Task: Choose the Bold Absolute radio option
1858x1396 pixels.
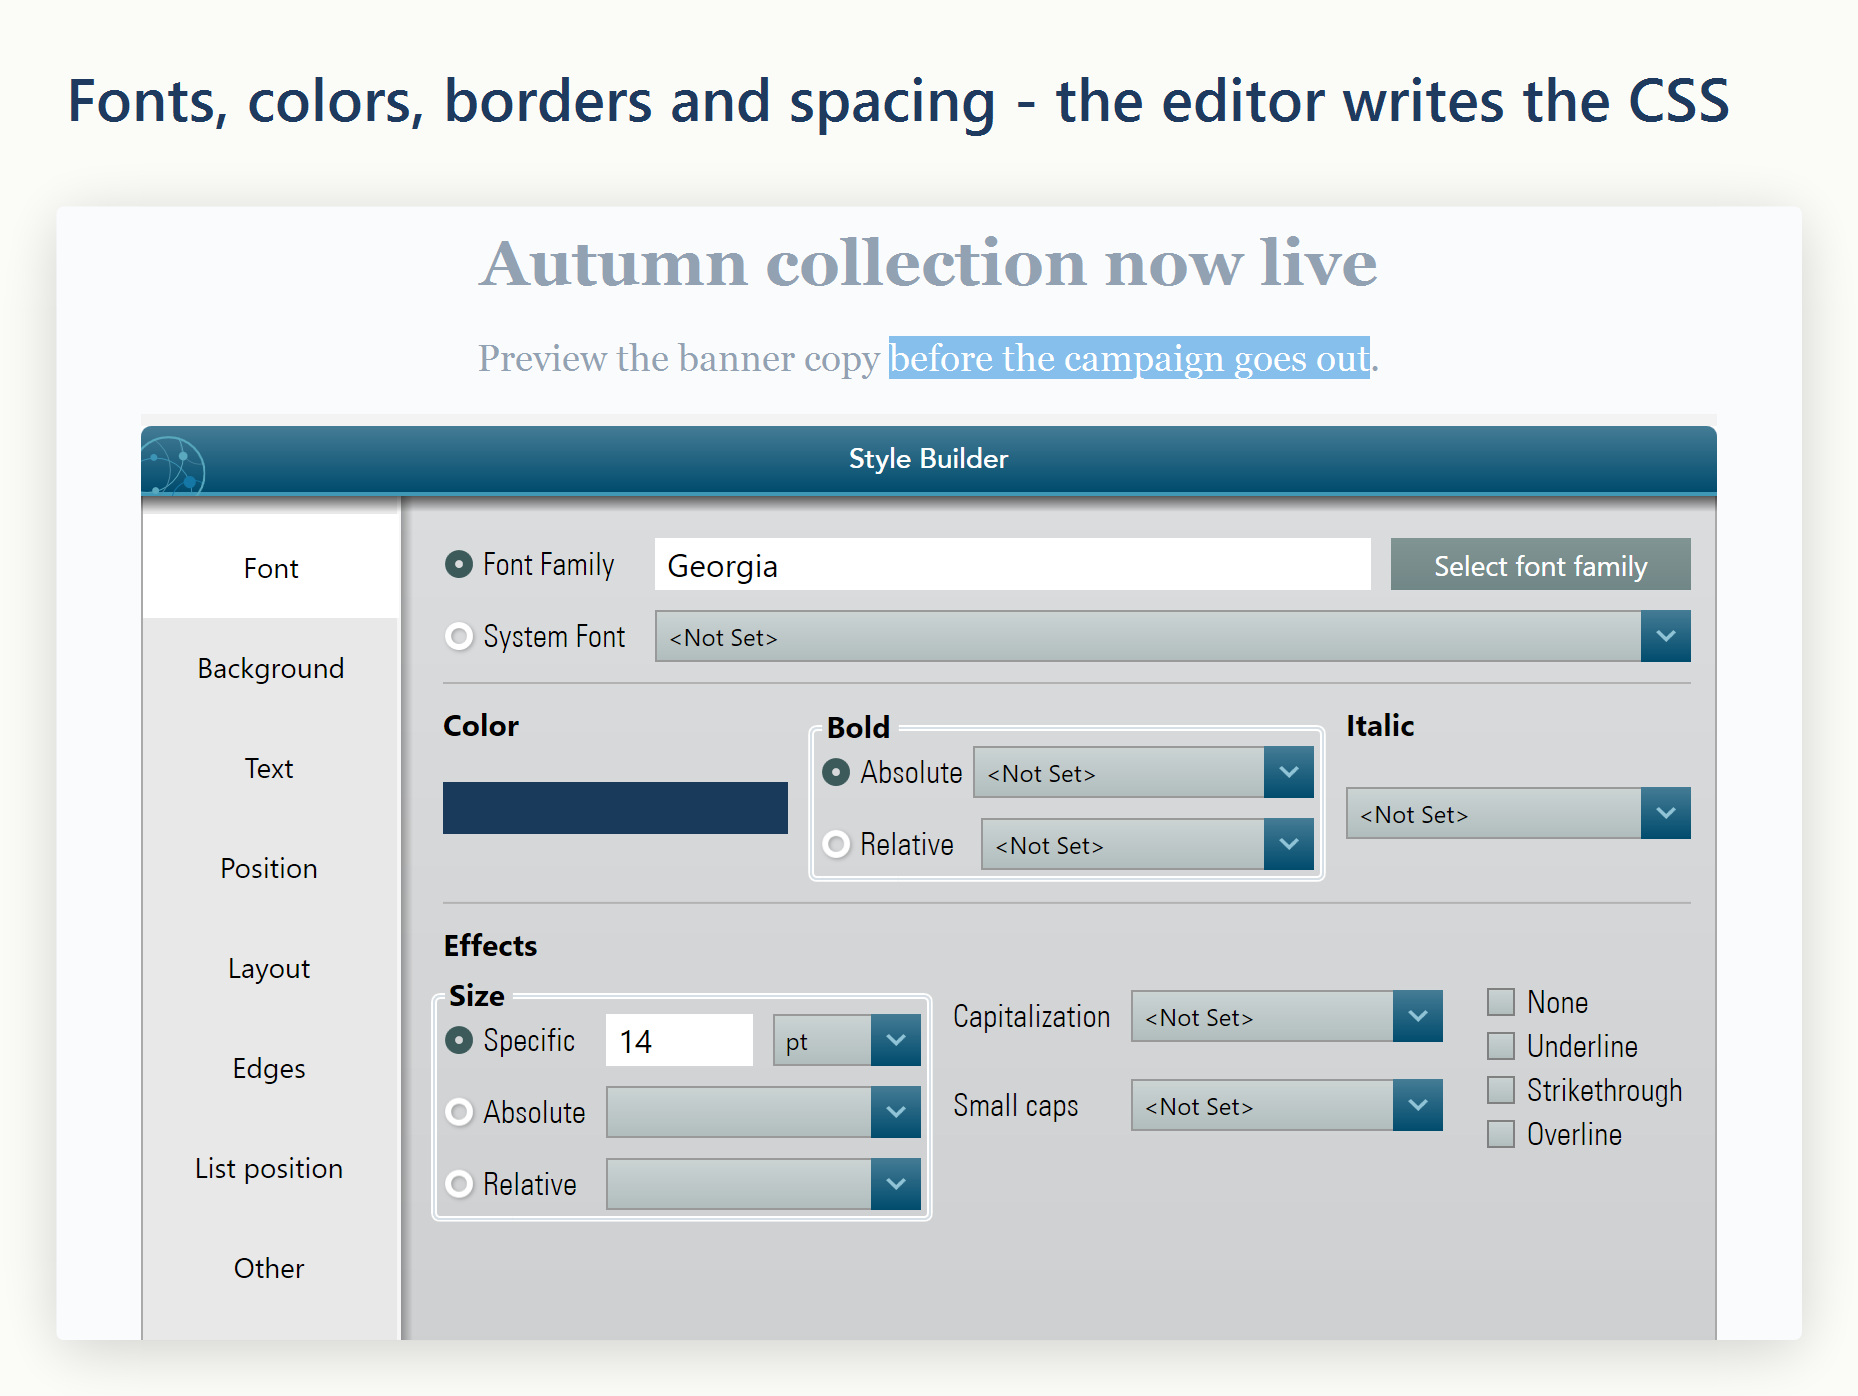Action: tap(836, 773)
